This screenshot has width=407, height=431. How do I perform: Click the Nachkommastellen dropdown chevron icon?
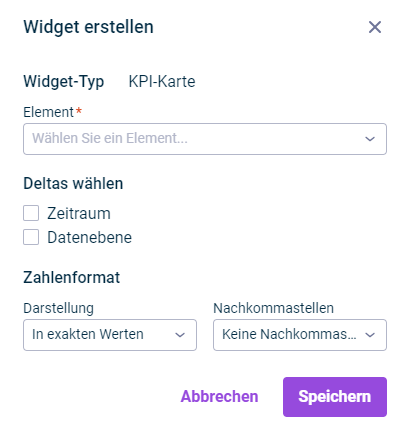point(370,335)
